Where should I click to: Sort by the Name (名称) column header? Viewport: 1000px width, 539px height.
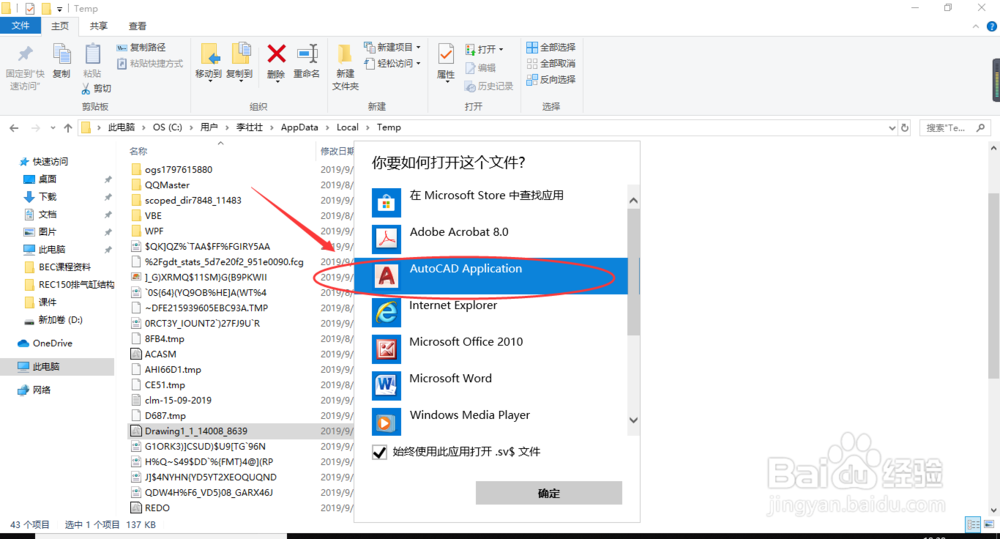click(138, 151)
